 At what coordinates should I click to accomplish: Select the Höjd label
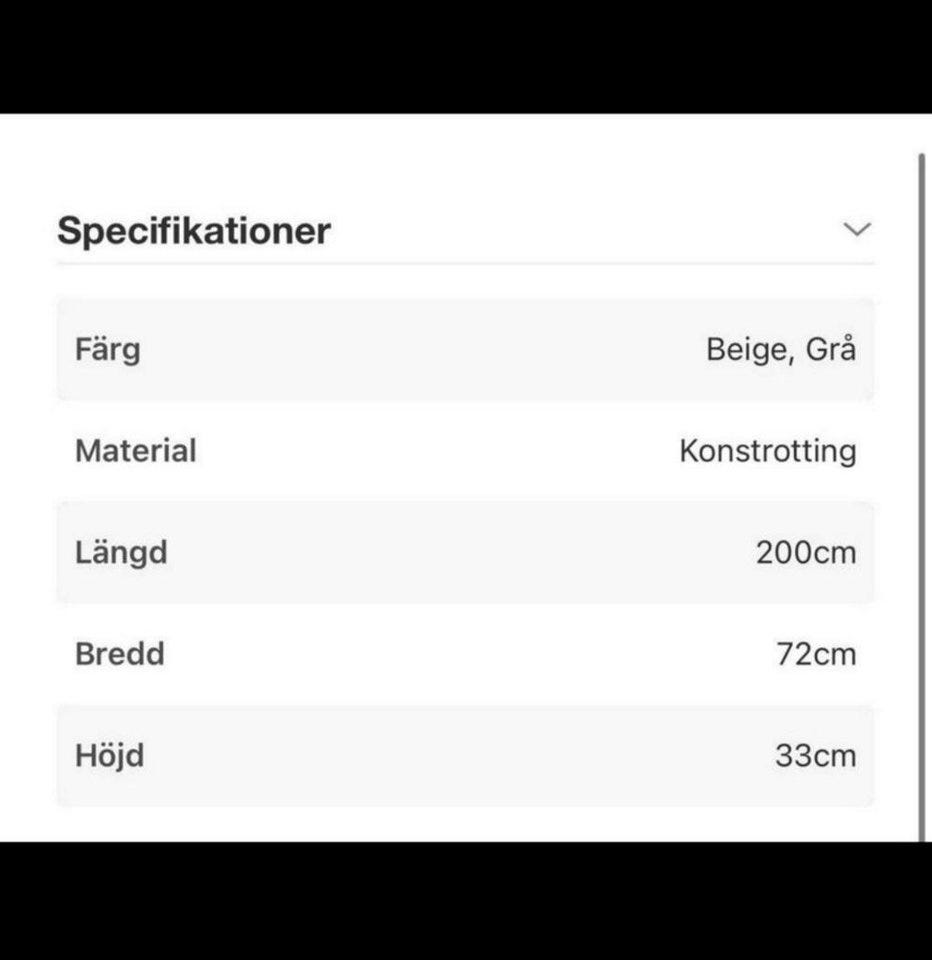coord(110,756)
